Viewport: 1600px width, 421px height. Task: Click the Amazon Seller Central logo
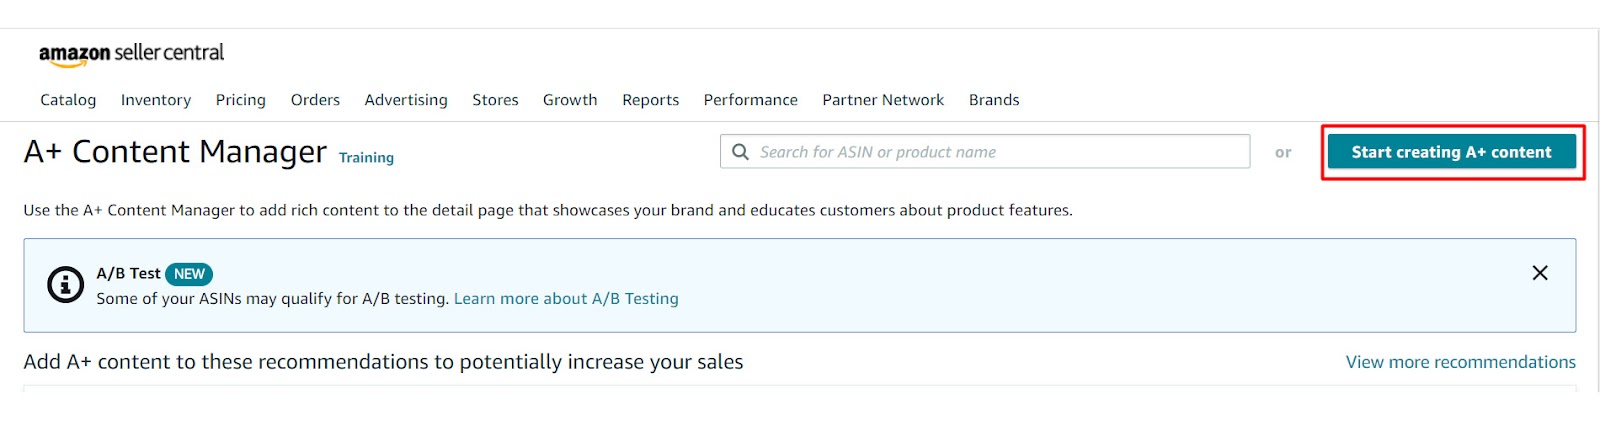pyautogui.click(x=131, y=54)
